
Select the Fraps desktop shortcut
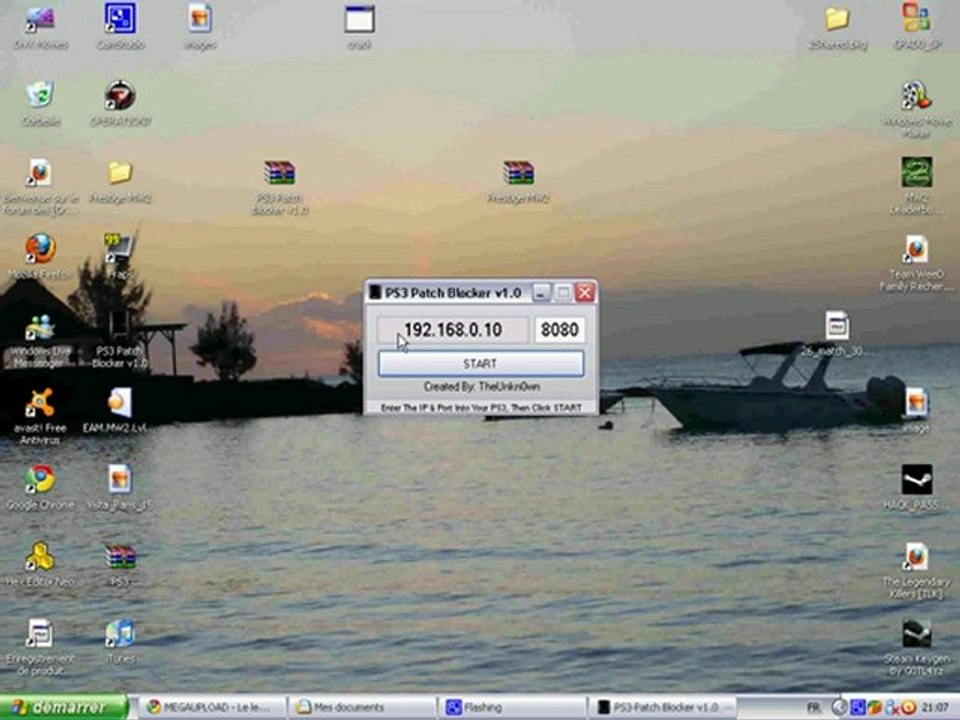pyautogui.click(x=120, y=257)
